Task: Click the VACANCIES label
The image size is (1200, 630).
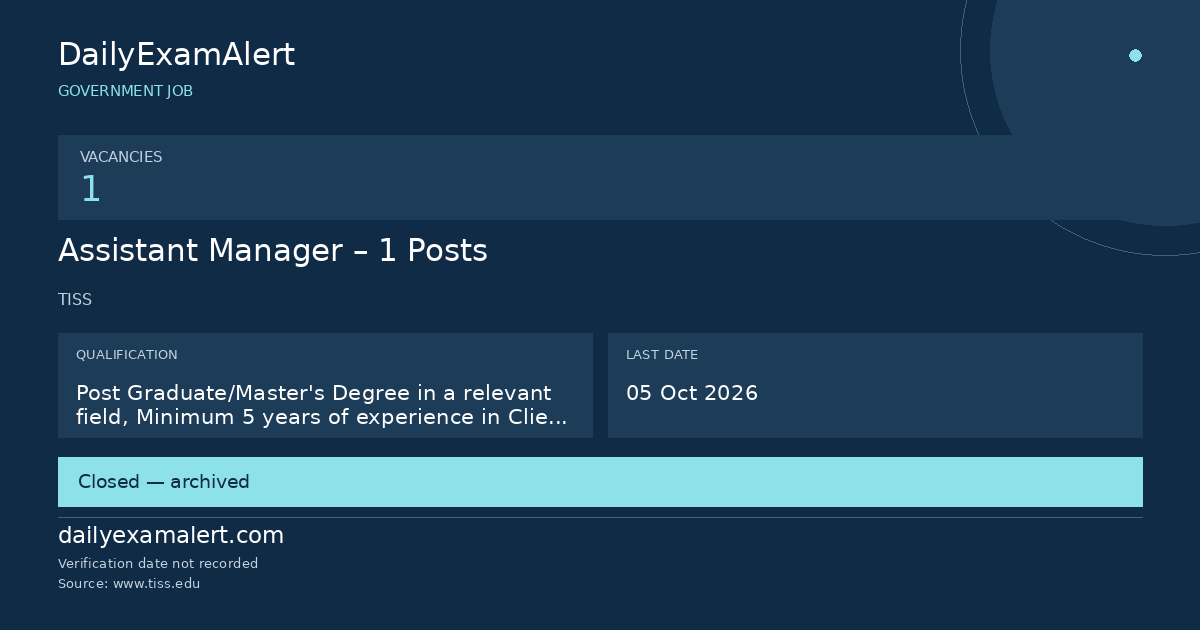Action: [121, 157]
